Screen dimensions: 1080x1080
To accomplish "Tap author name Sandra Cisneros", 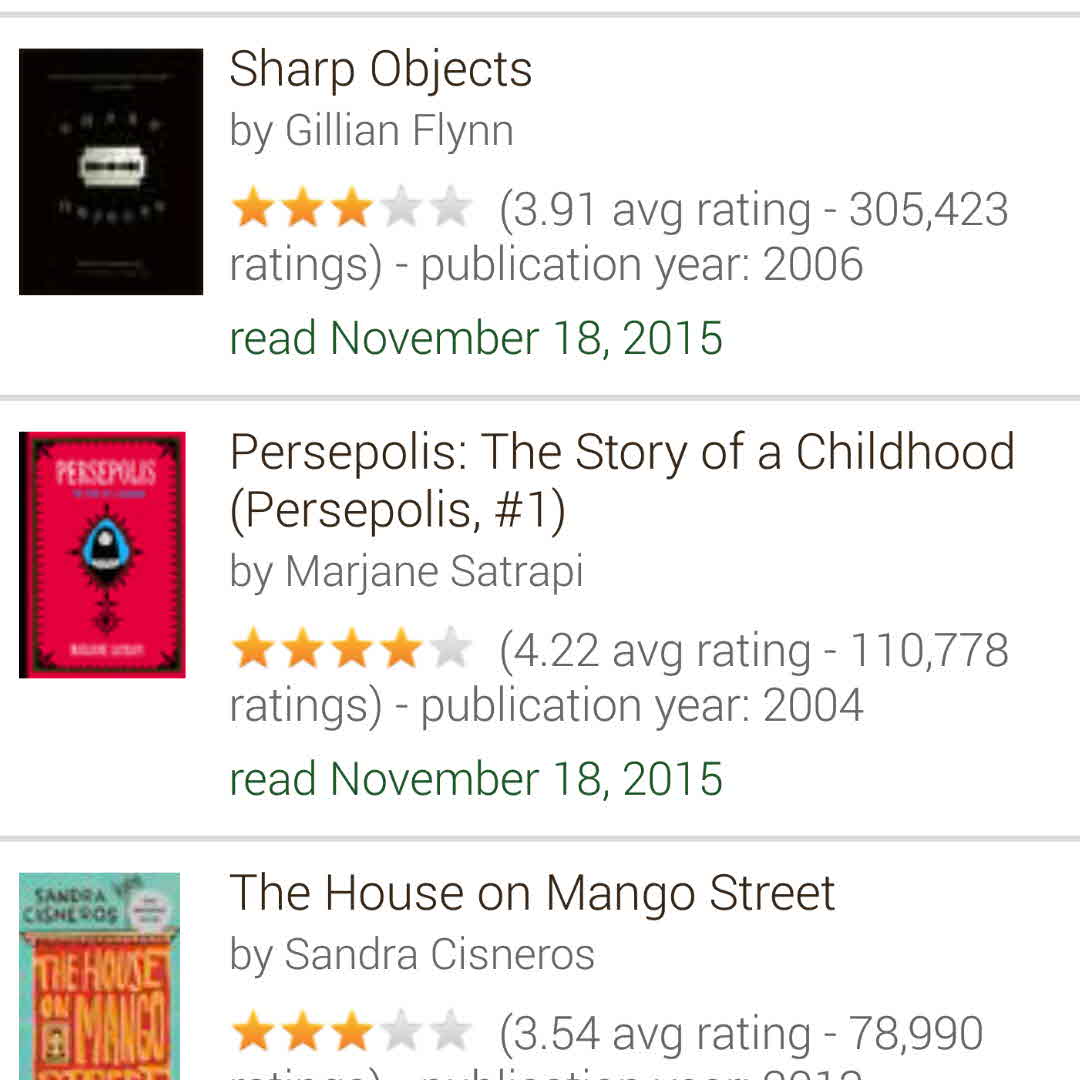I will 439,954.
